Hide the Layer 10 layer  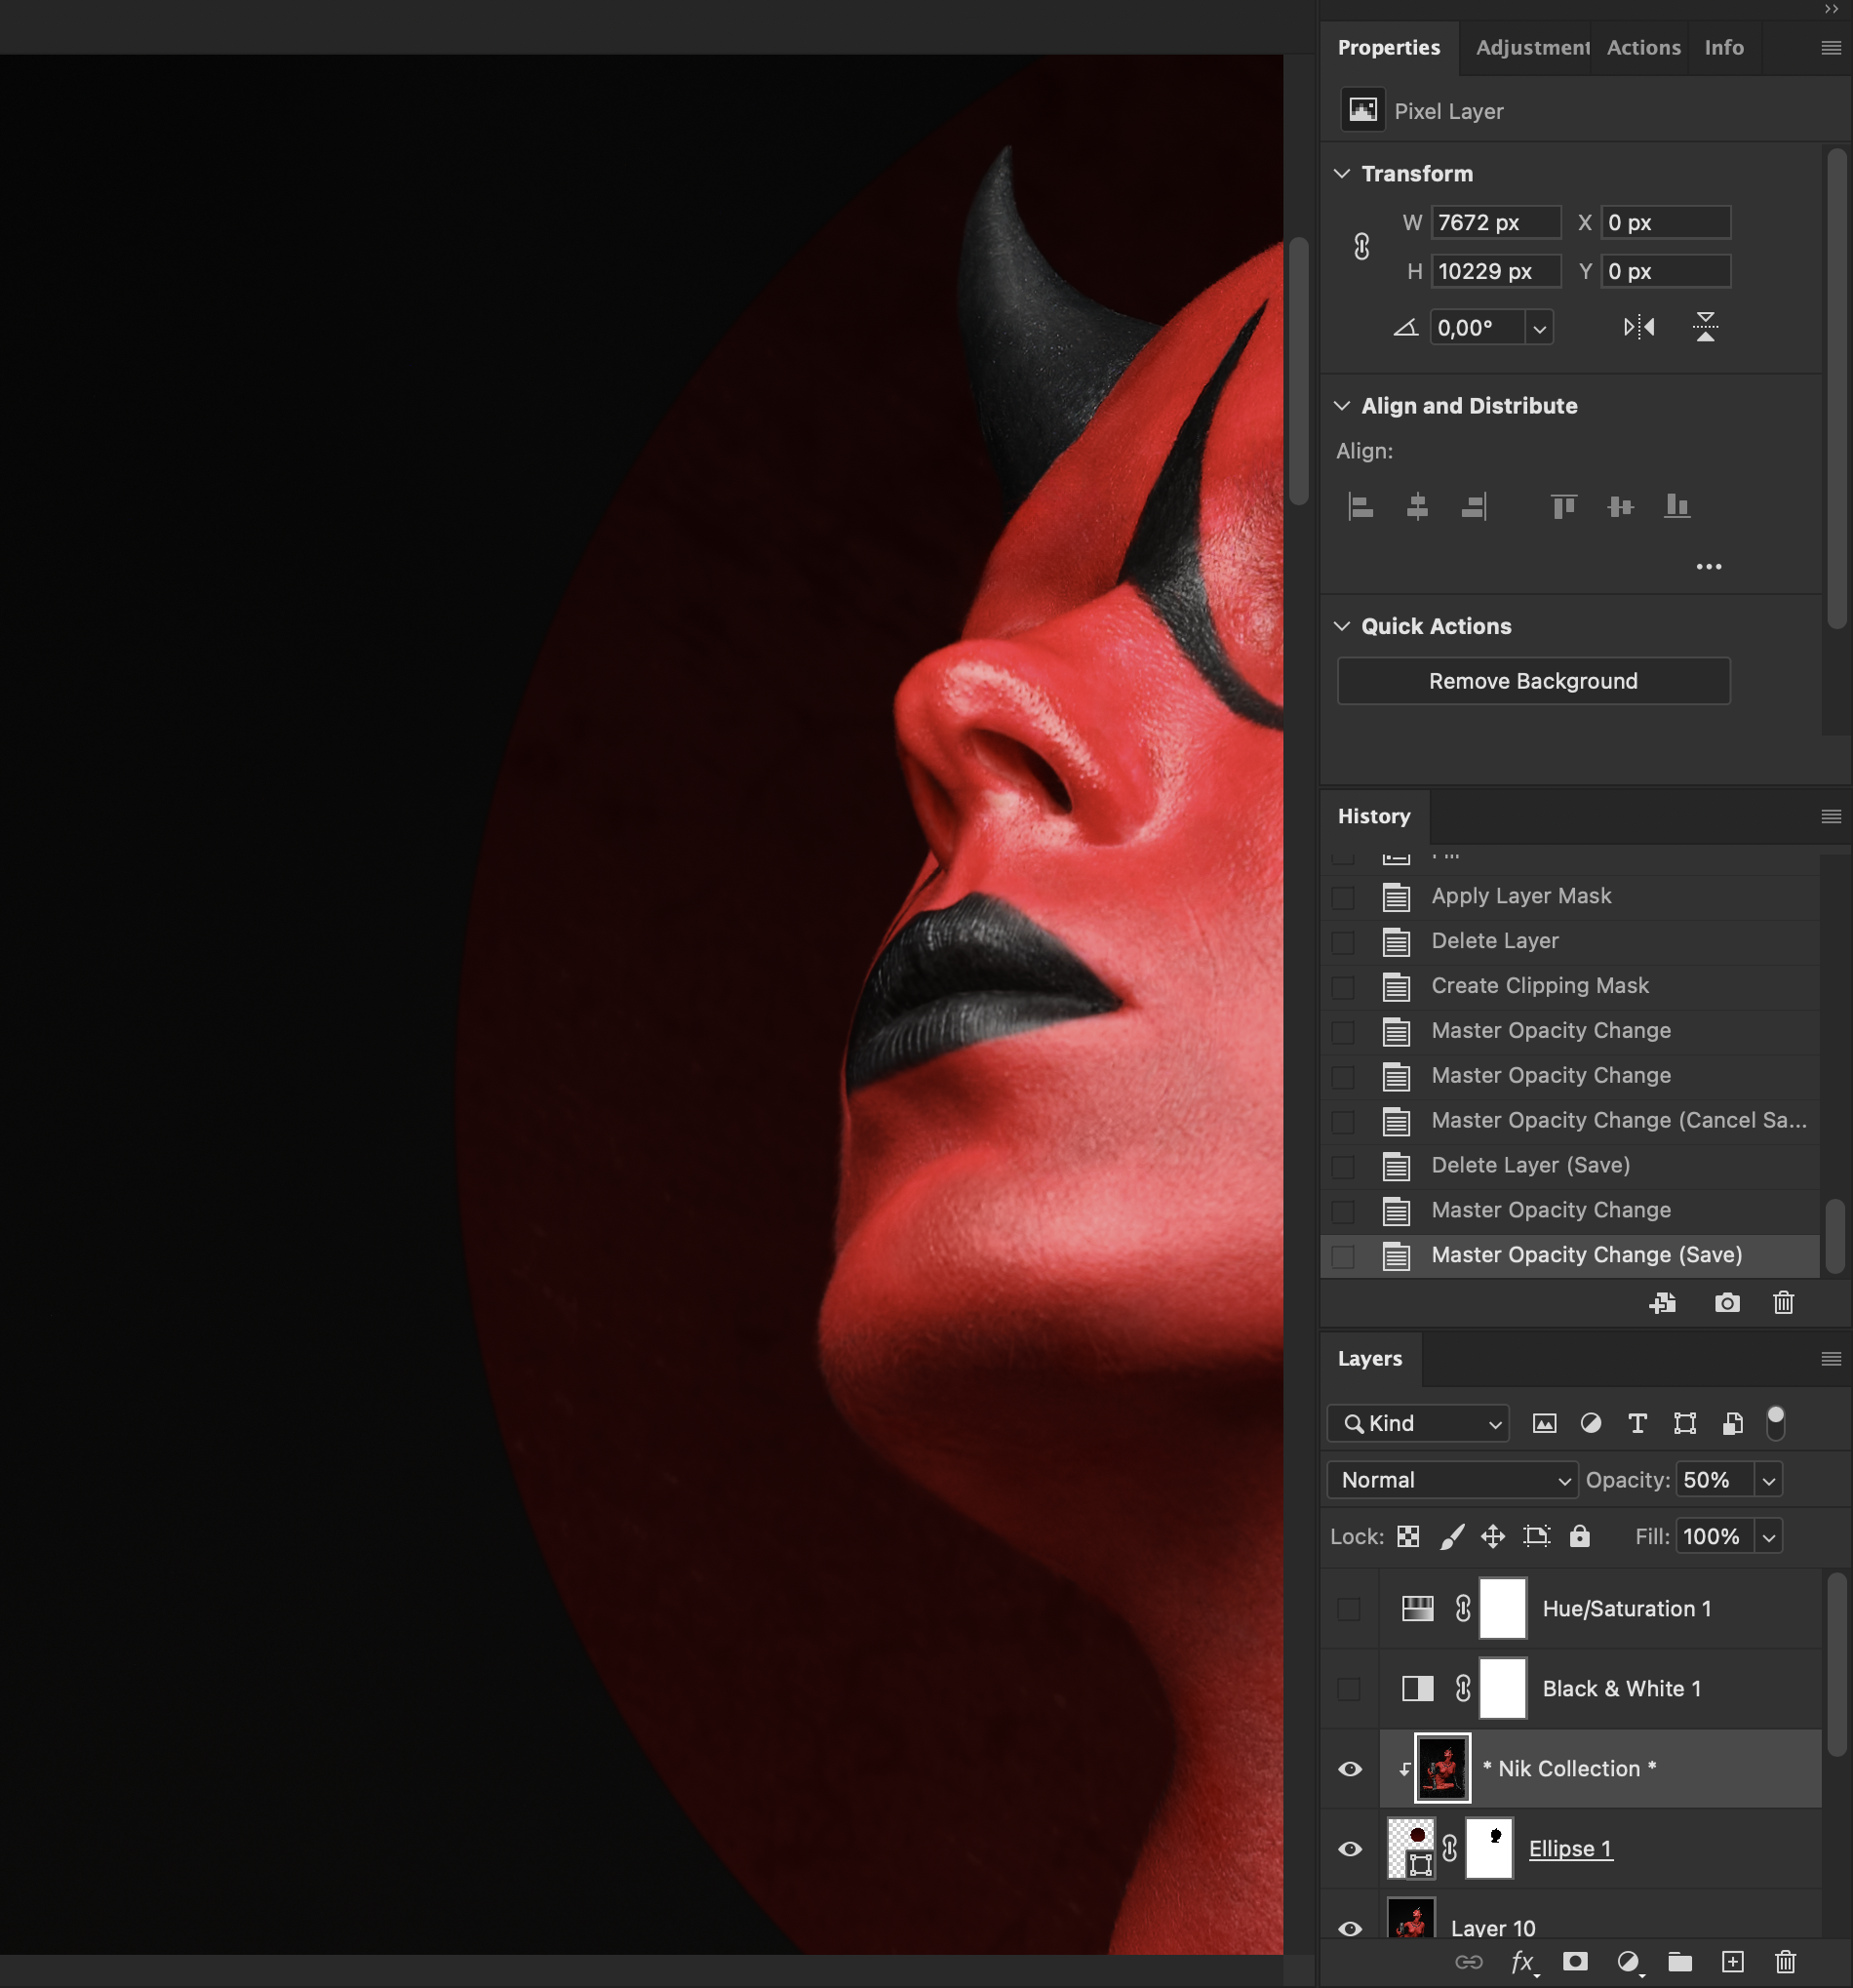point(1350,1929)
